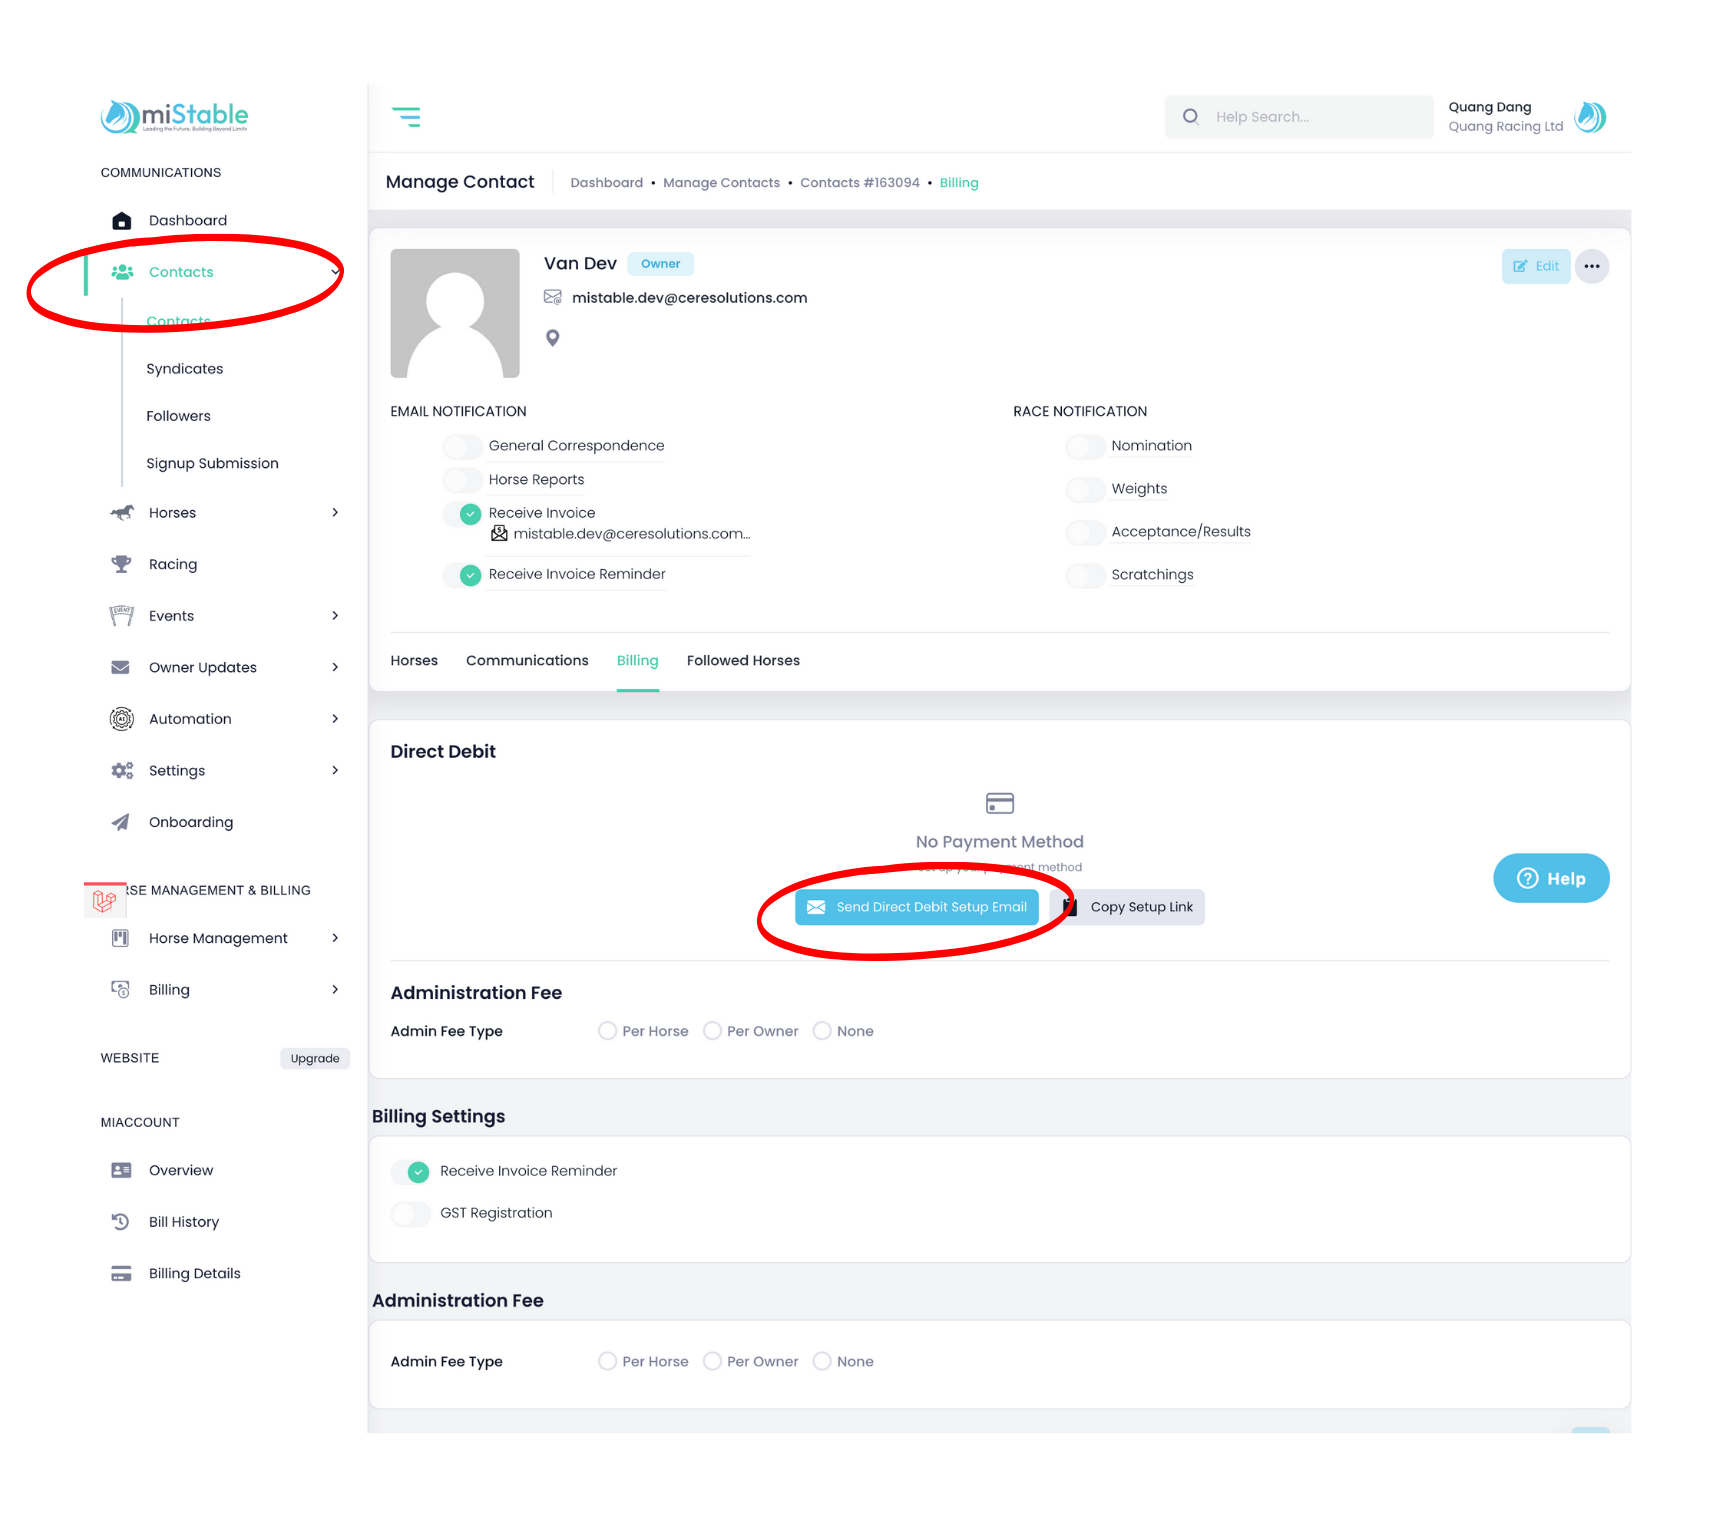Click Send Direct Debit Setup Email
1730x1524 pixels.
click(917, 907)
